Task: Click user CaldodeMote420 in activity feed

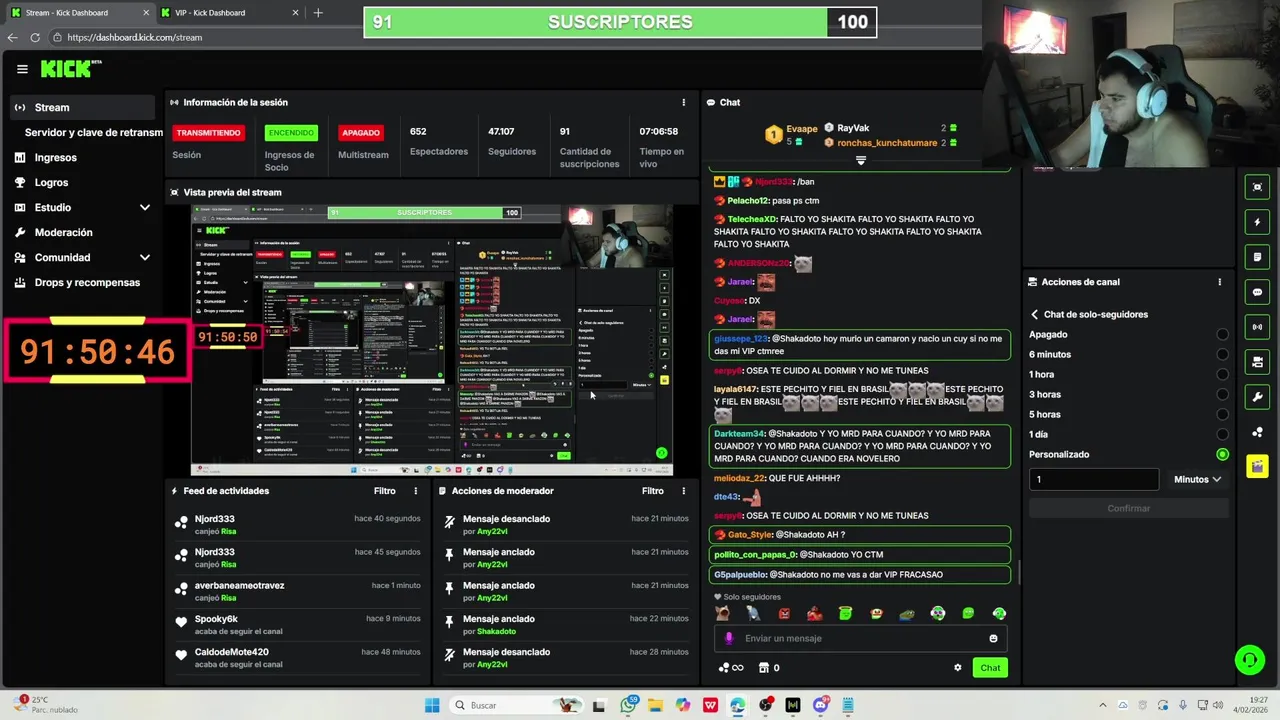Action: [x=231, y=652]
